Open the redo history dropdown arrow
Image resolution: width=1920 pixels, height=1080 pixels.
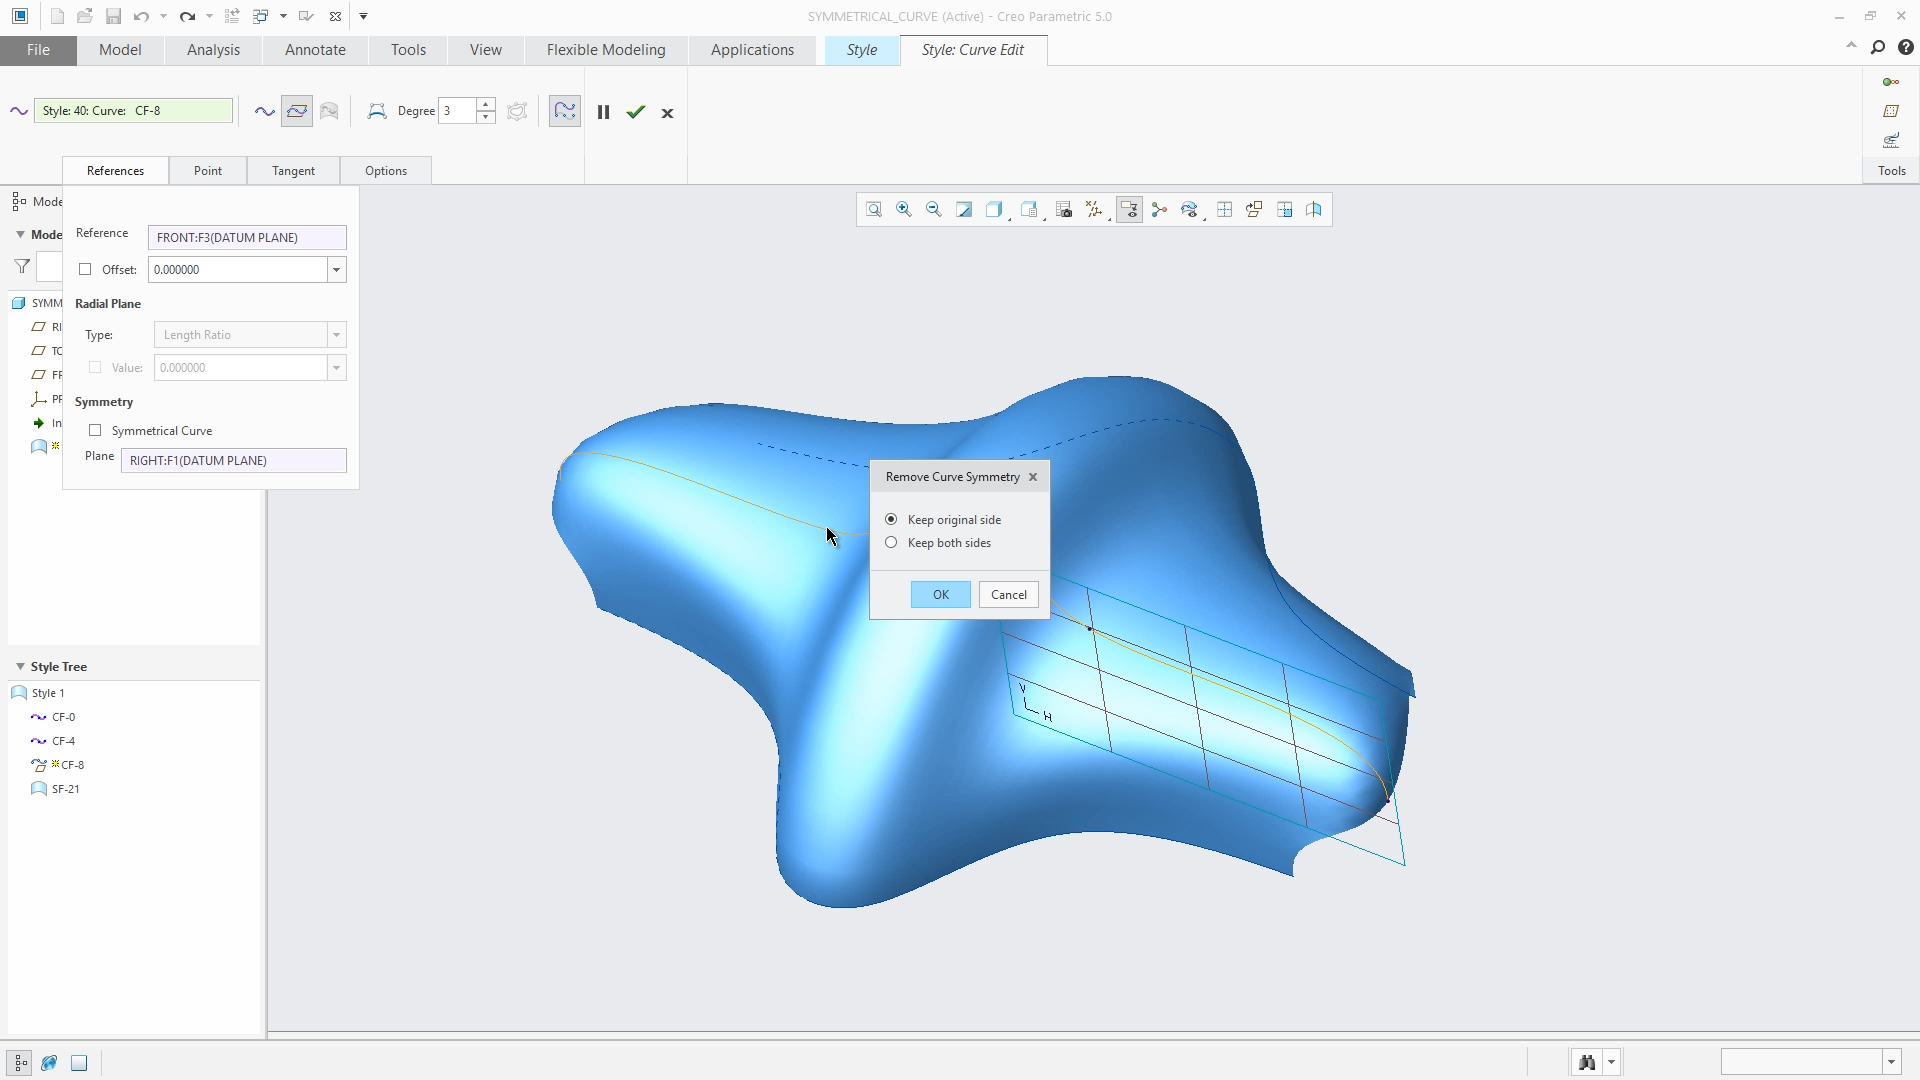(209, 16)
